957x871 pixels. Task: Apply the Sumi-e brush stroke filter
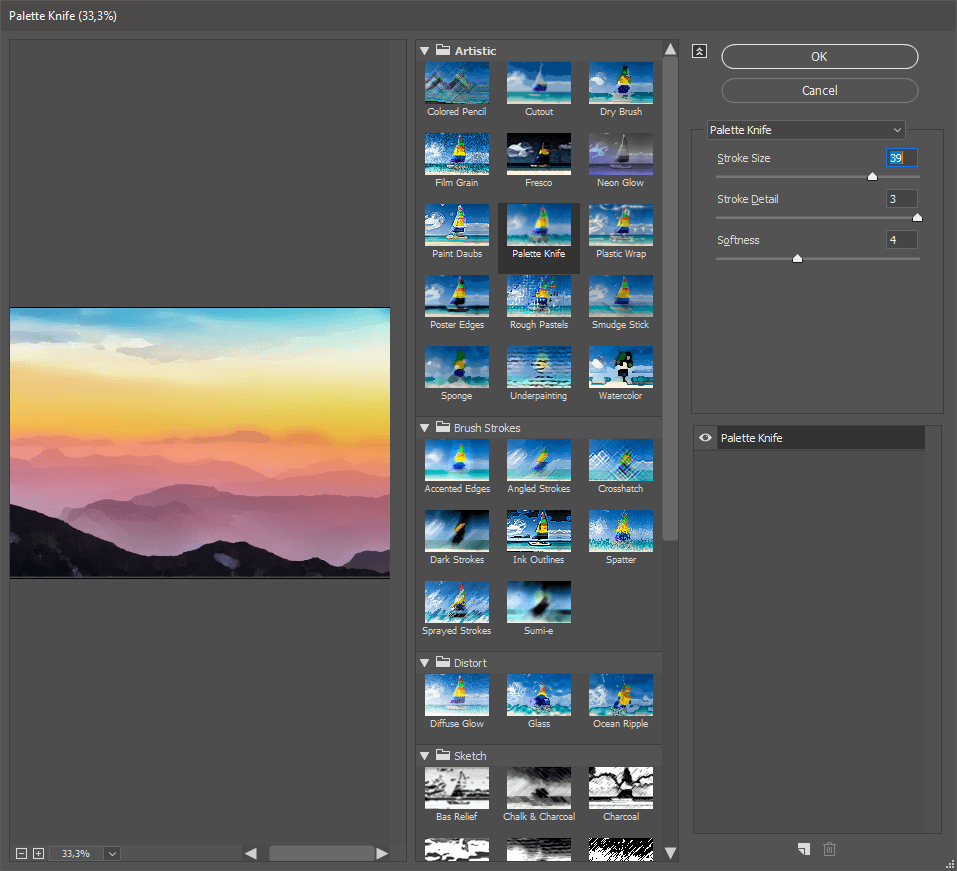click(538, 601)
